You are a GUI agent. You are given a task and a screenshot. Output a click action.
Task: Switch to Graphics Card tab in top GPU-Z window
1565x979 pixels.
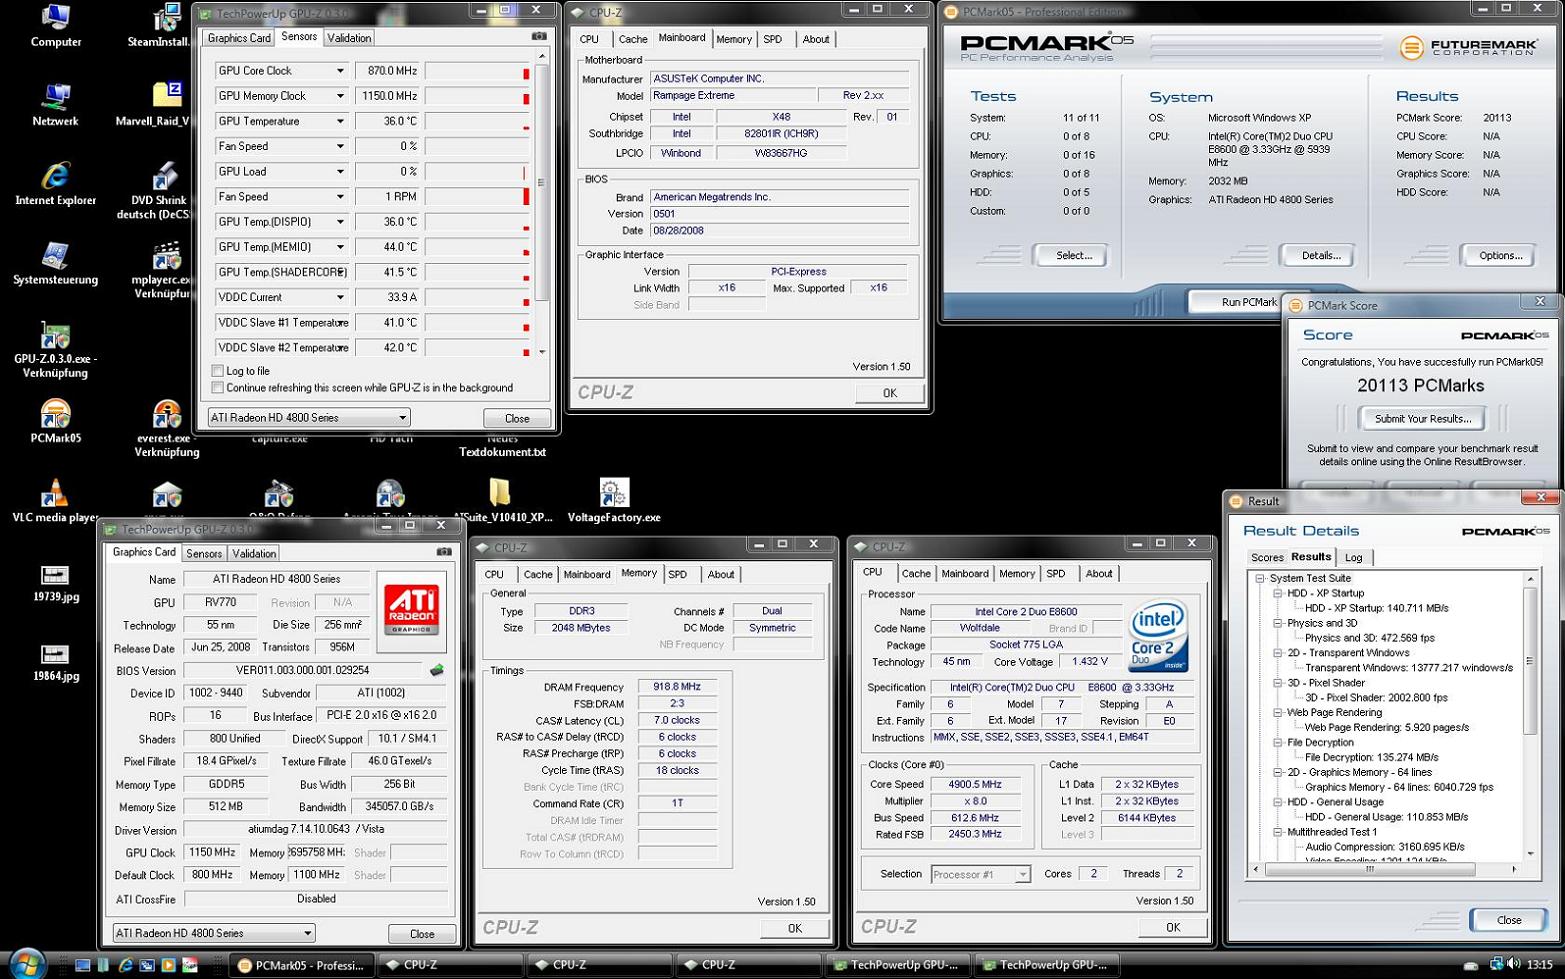pos(239,38)
